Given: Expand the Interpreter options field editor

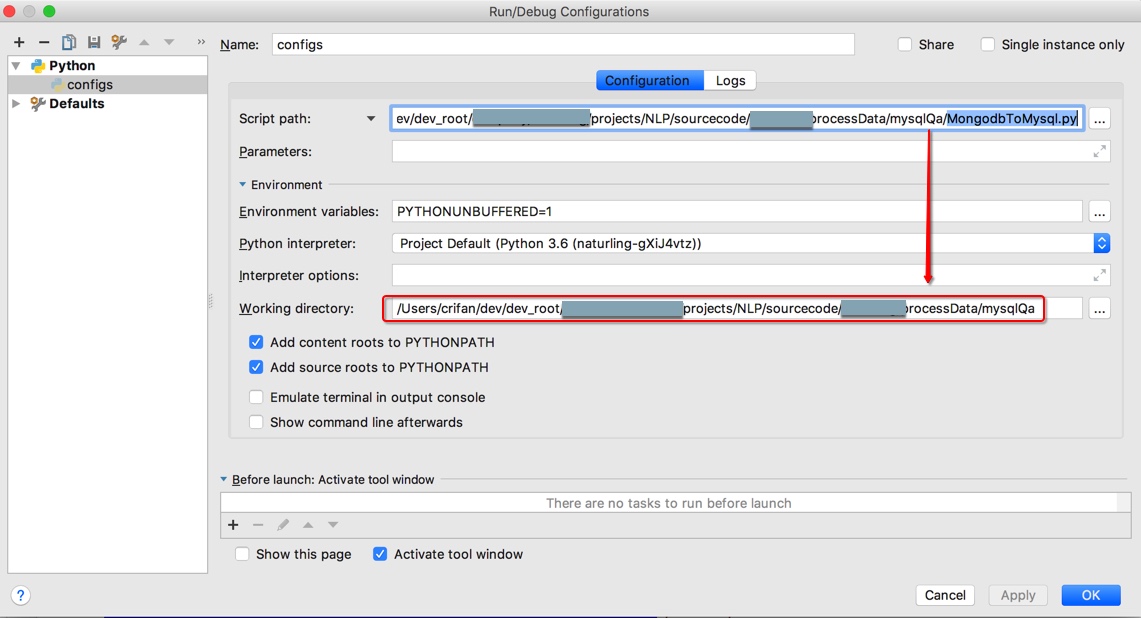Looking at the screenshot, I should click(x=1100, y=275).
